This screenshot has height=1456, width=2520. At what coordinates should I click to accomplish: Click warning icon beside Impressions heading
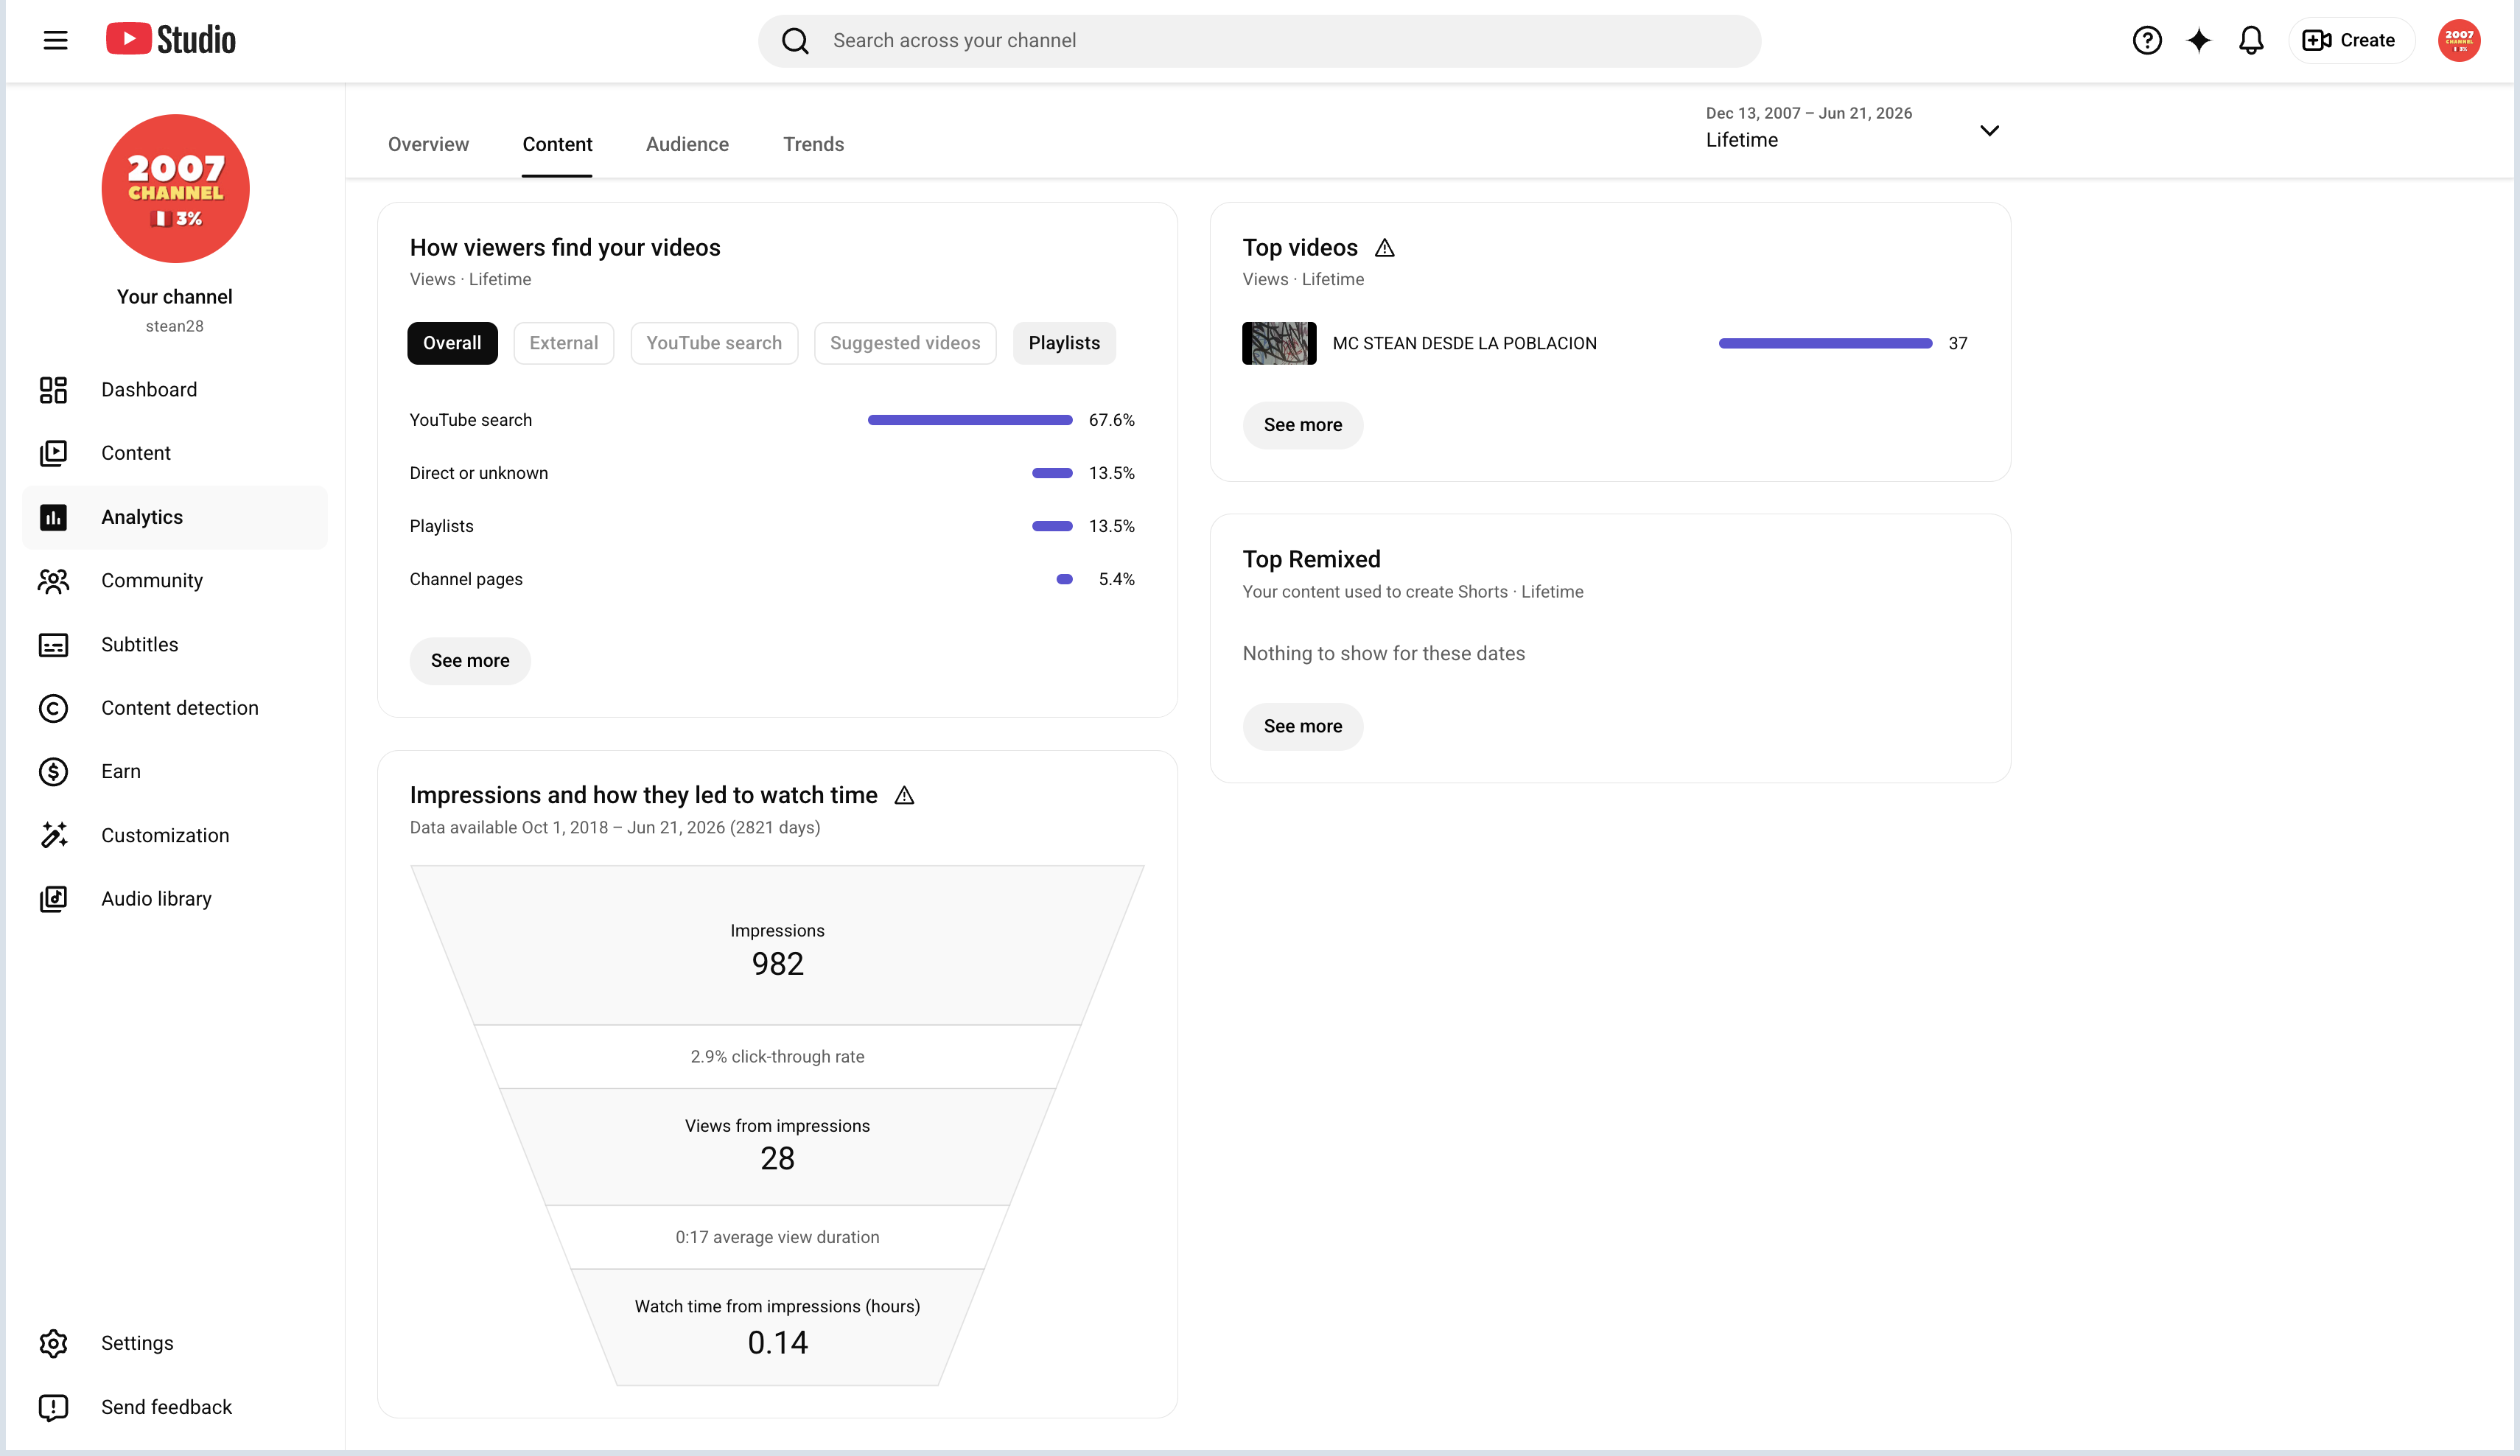click(904, 795)
